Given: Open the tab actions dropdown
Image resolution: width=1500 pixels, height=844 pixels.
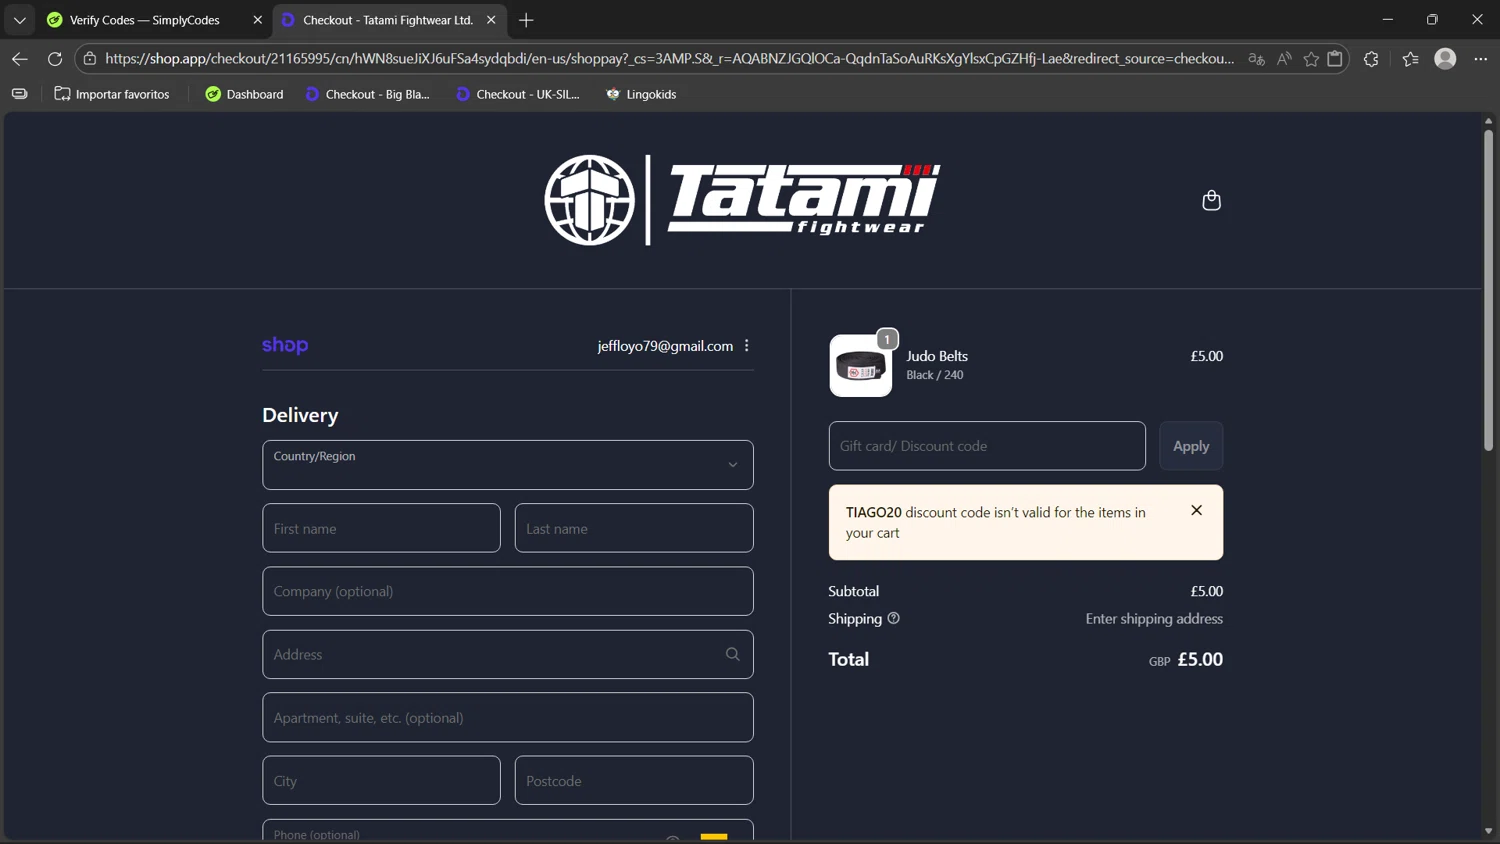Looking at the screenshot, I should click(x=19, y=20).
